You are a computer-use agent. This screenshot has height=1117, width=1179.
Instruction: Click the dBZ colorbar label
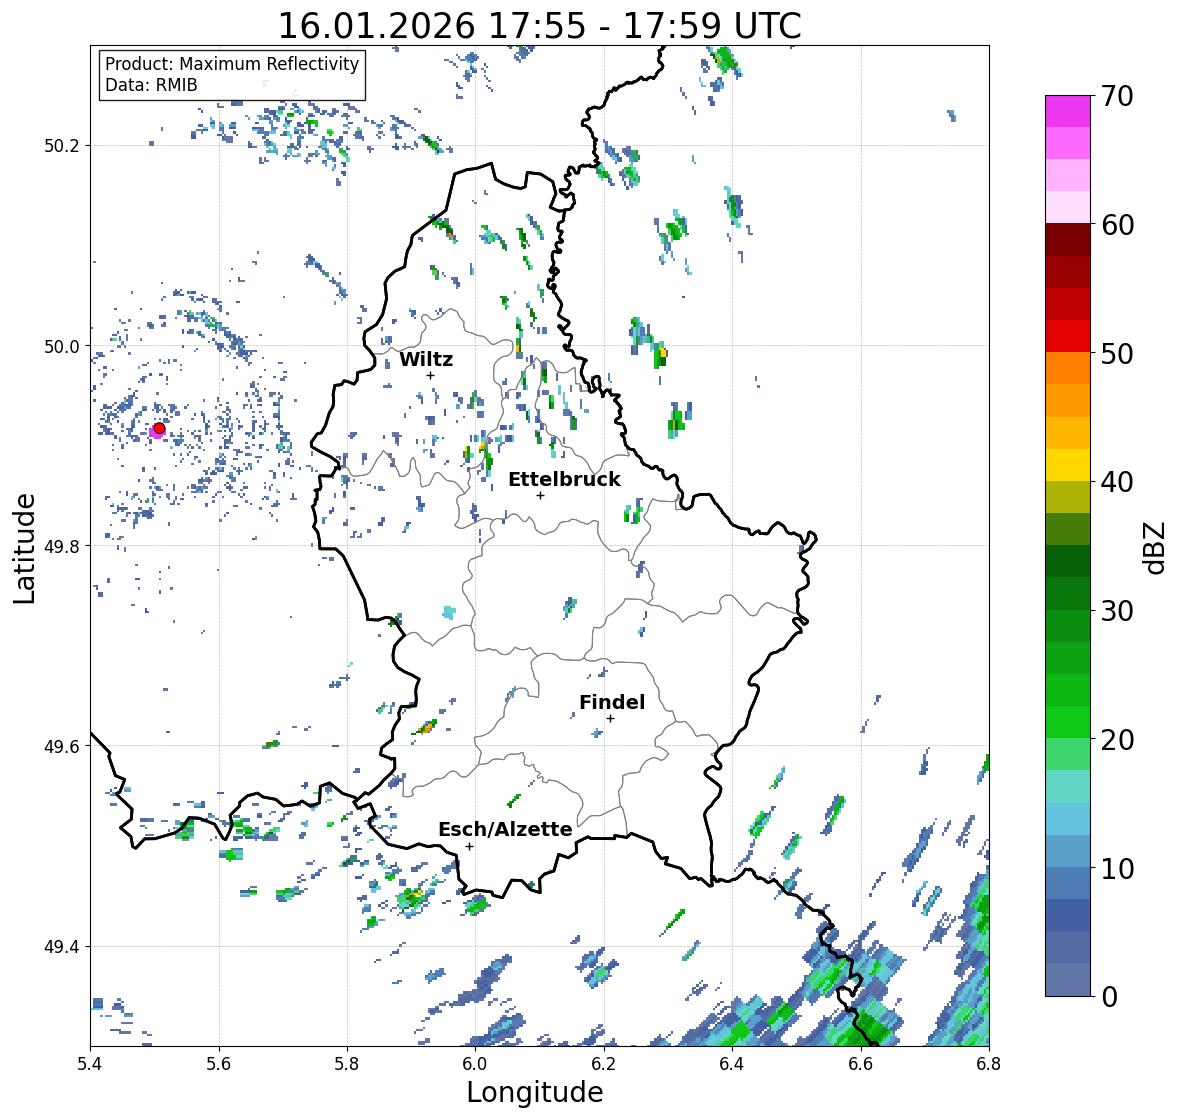click(x=1156, y=547)
